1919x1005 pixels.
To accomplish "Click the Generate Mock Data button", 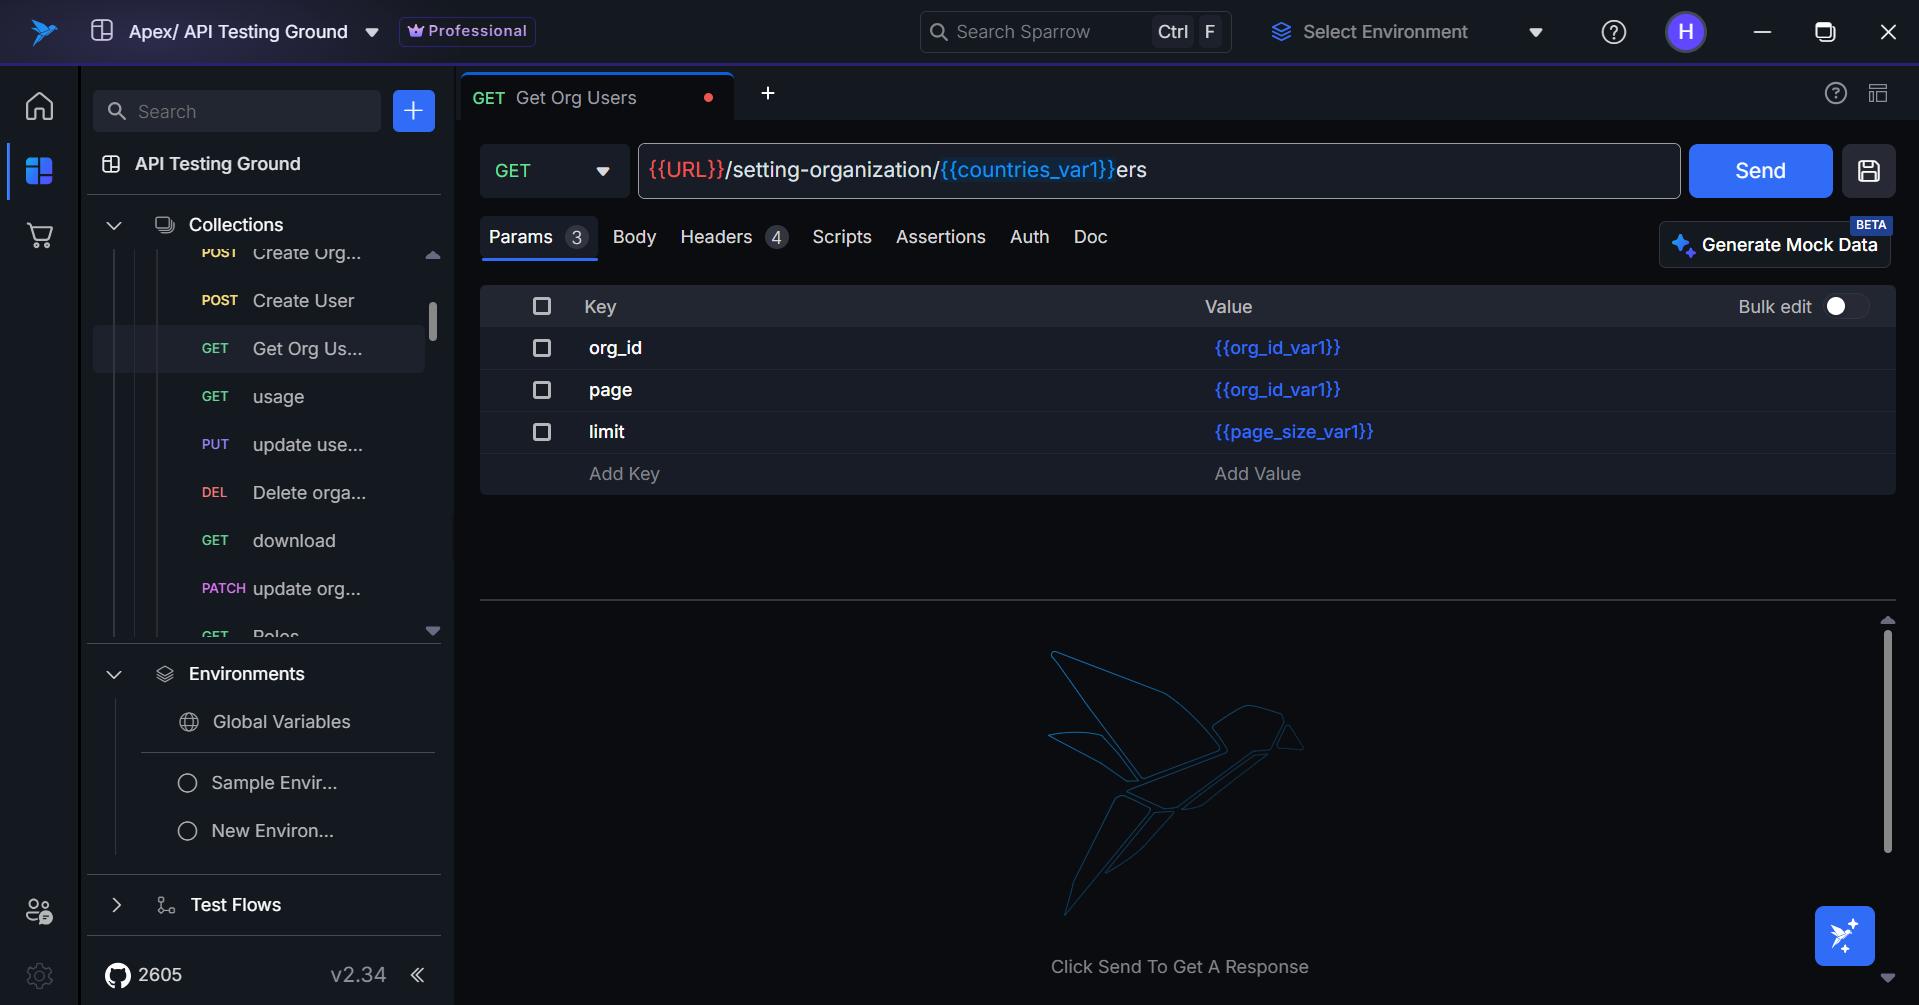I will pyautogui.click(x=1775, y=245).
